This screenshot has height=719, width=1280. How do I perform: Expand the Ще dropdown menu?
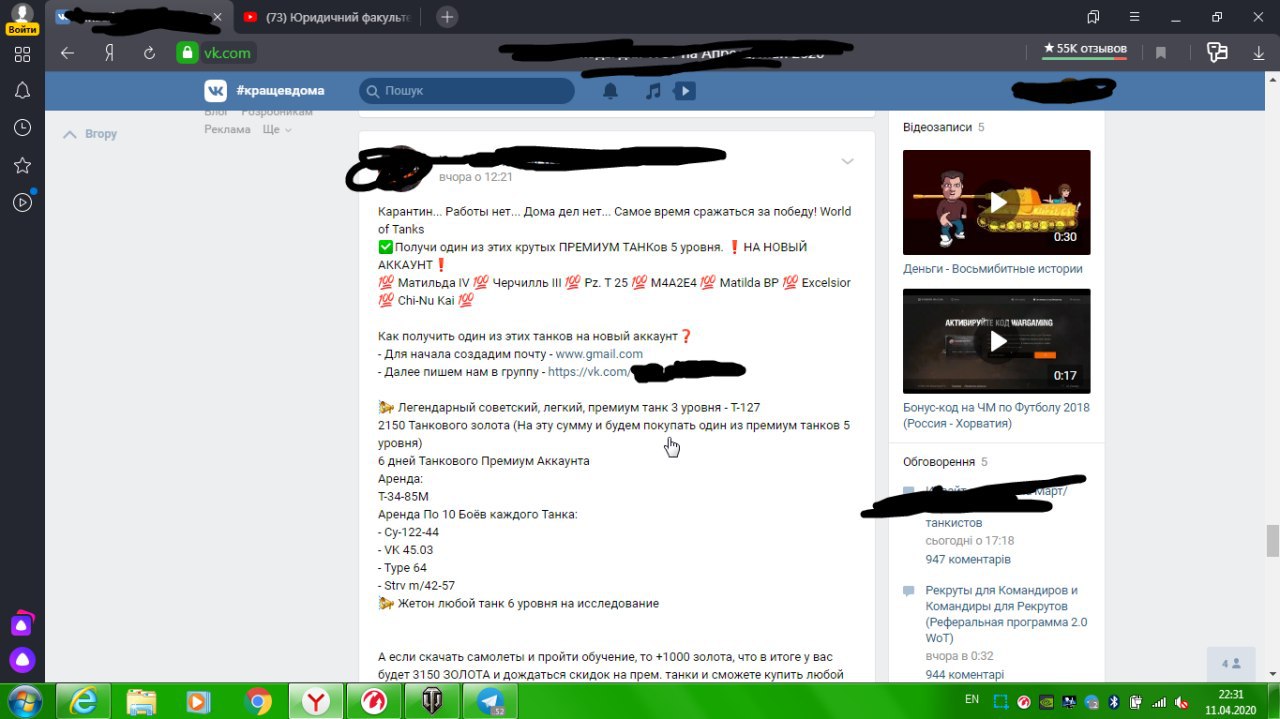pyautogui.click(x=277, y=129)
